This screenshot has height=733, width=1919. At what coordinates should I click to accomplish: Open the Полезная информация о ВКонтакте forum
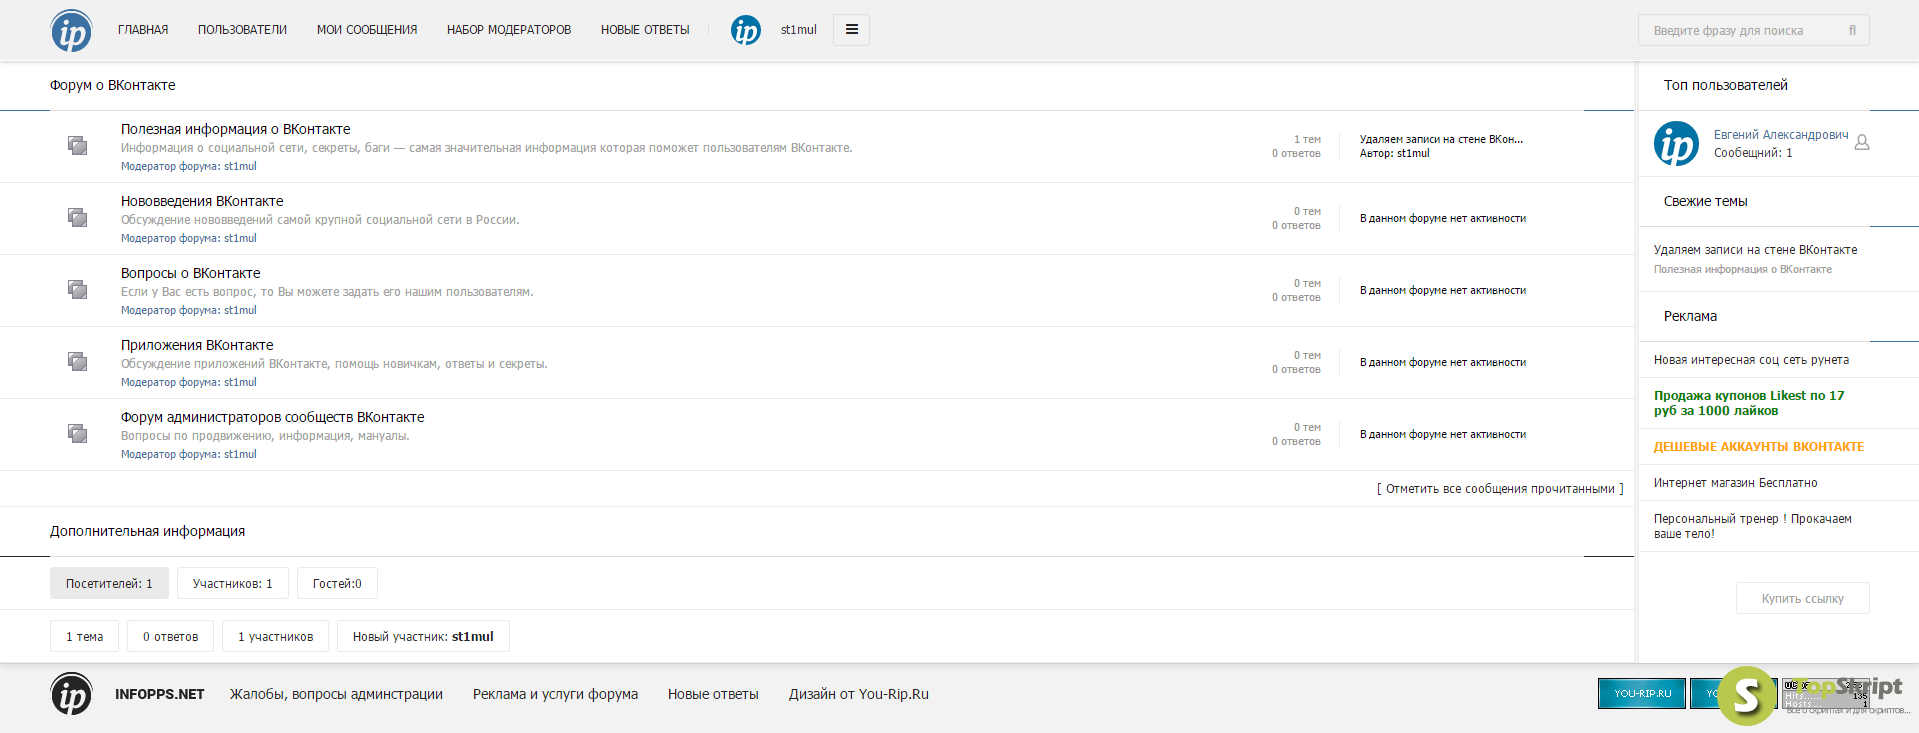(236, 129)
